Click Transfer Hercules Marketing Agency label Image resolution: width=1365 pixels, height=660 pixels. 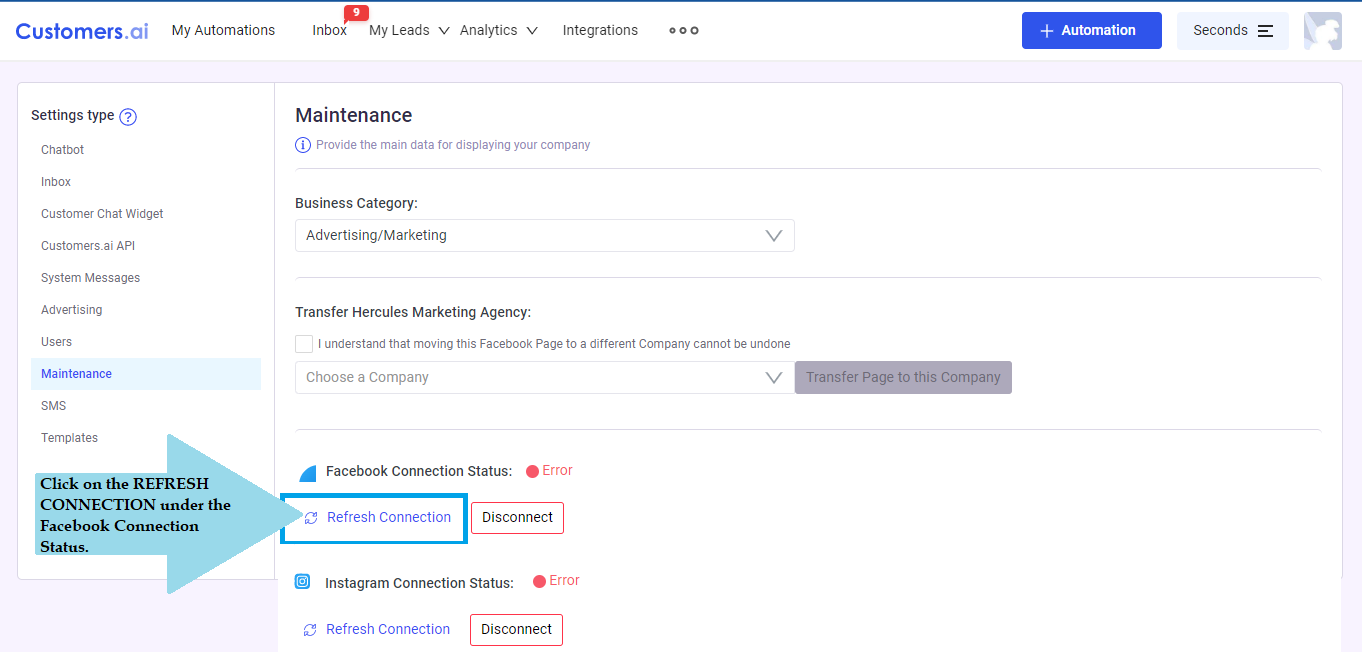[413, 313]
